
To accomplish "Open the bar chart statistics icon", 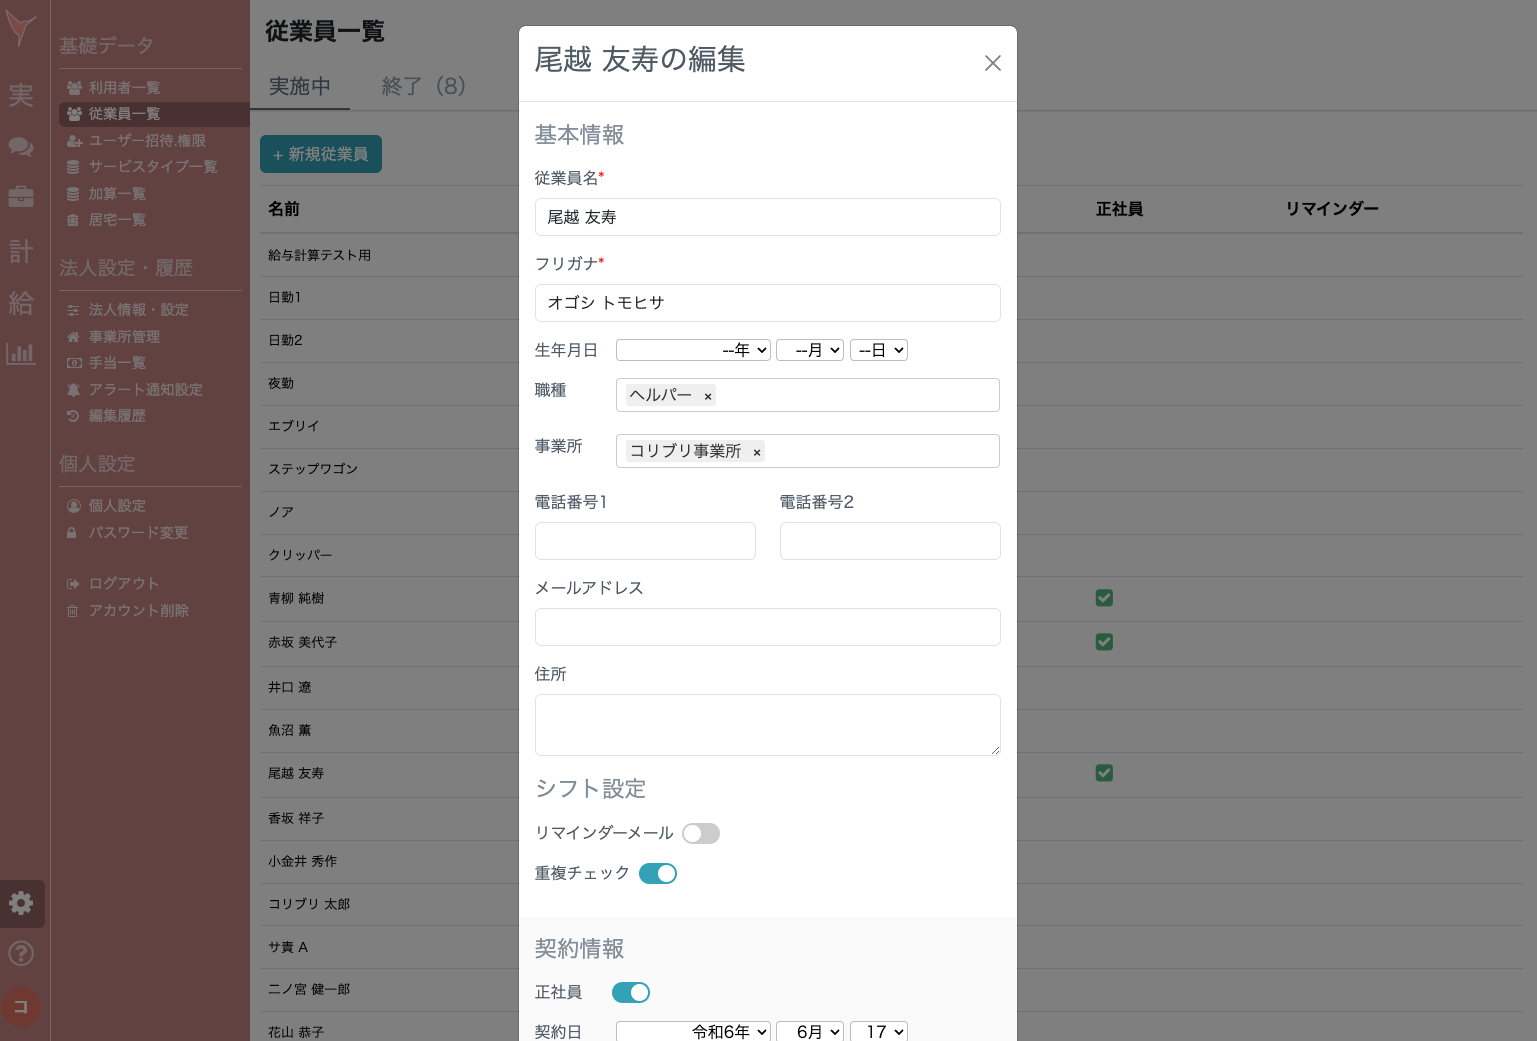I will [x=20, y=353].
